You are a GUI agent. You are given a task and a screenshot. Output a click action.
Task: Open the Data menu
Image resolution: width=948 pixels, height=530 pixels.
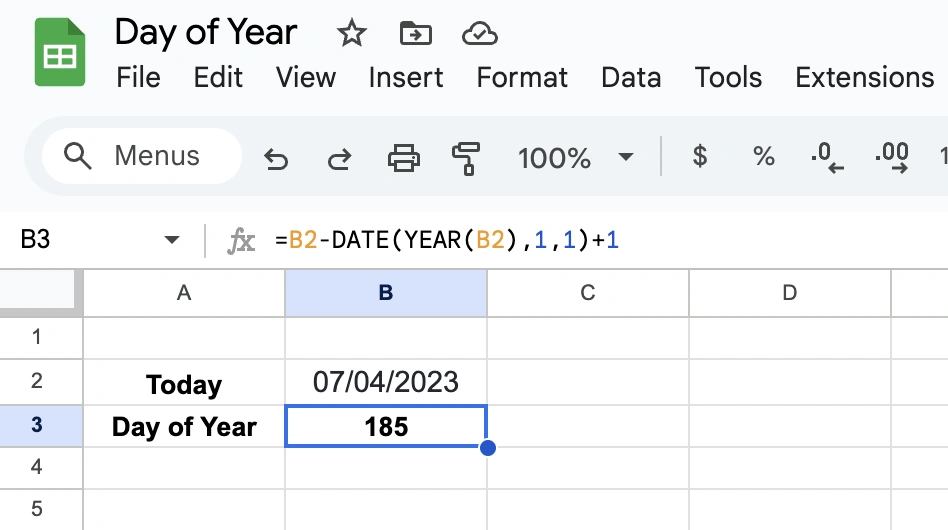pyautogui.click(x=631, y=77)
